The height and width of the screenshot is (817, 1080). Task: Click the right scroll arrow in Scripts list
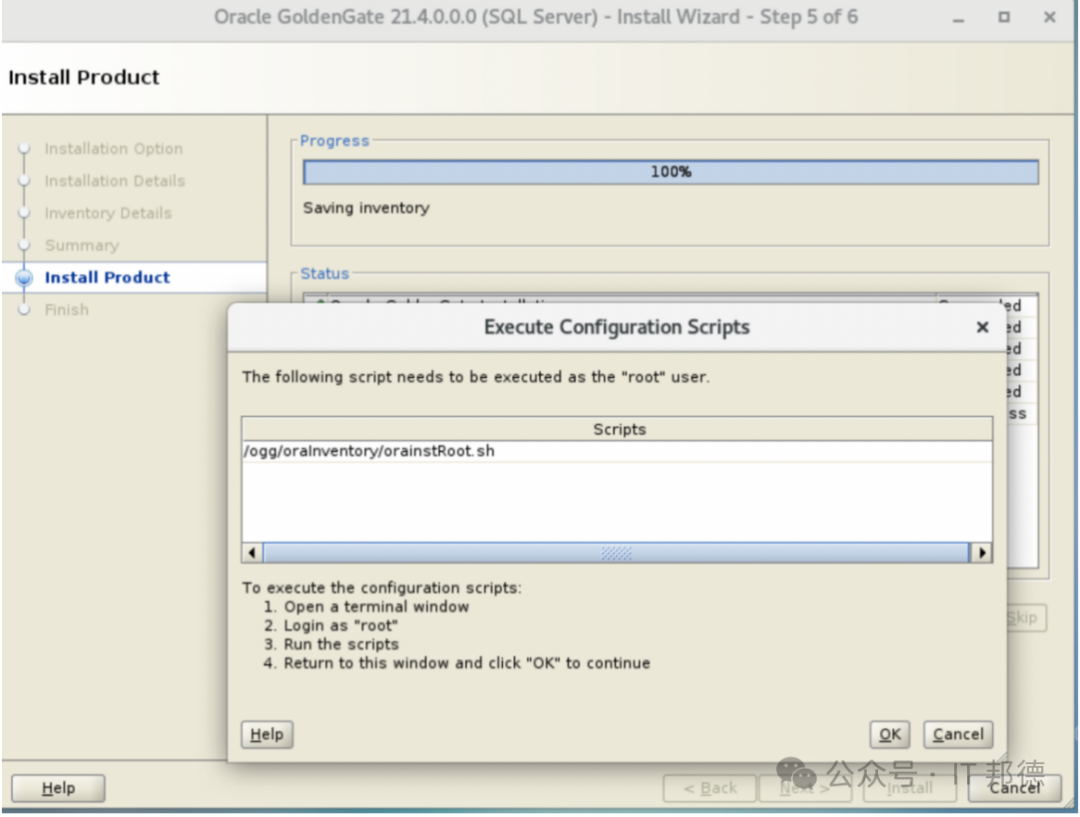click(x=982, y=553)
